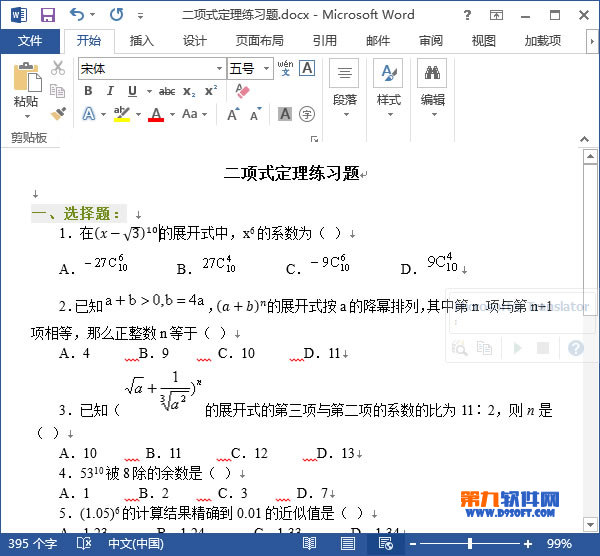Toggle superscript formatting
600x556 pixels.
coord(211,91)
